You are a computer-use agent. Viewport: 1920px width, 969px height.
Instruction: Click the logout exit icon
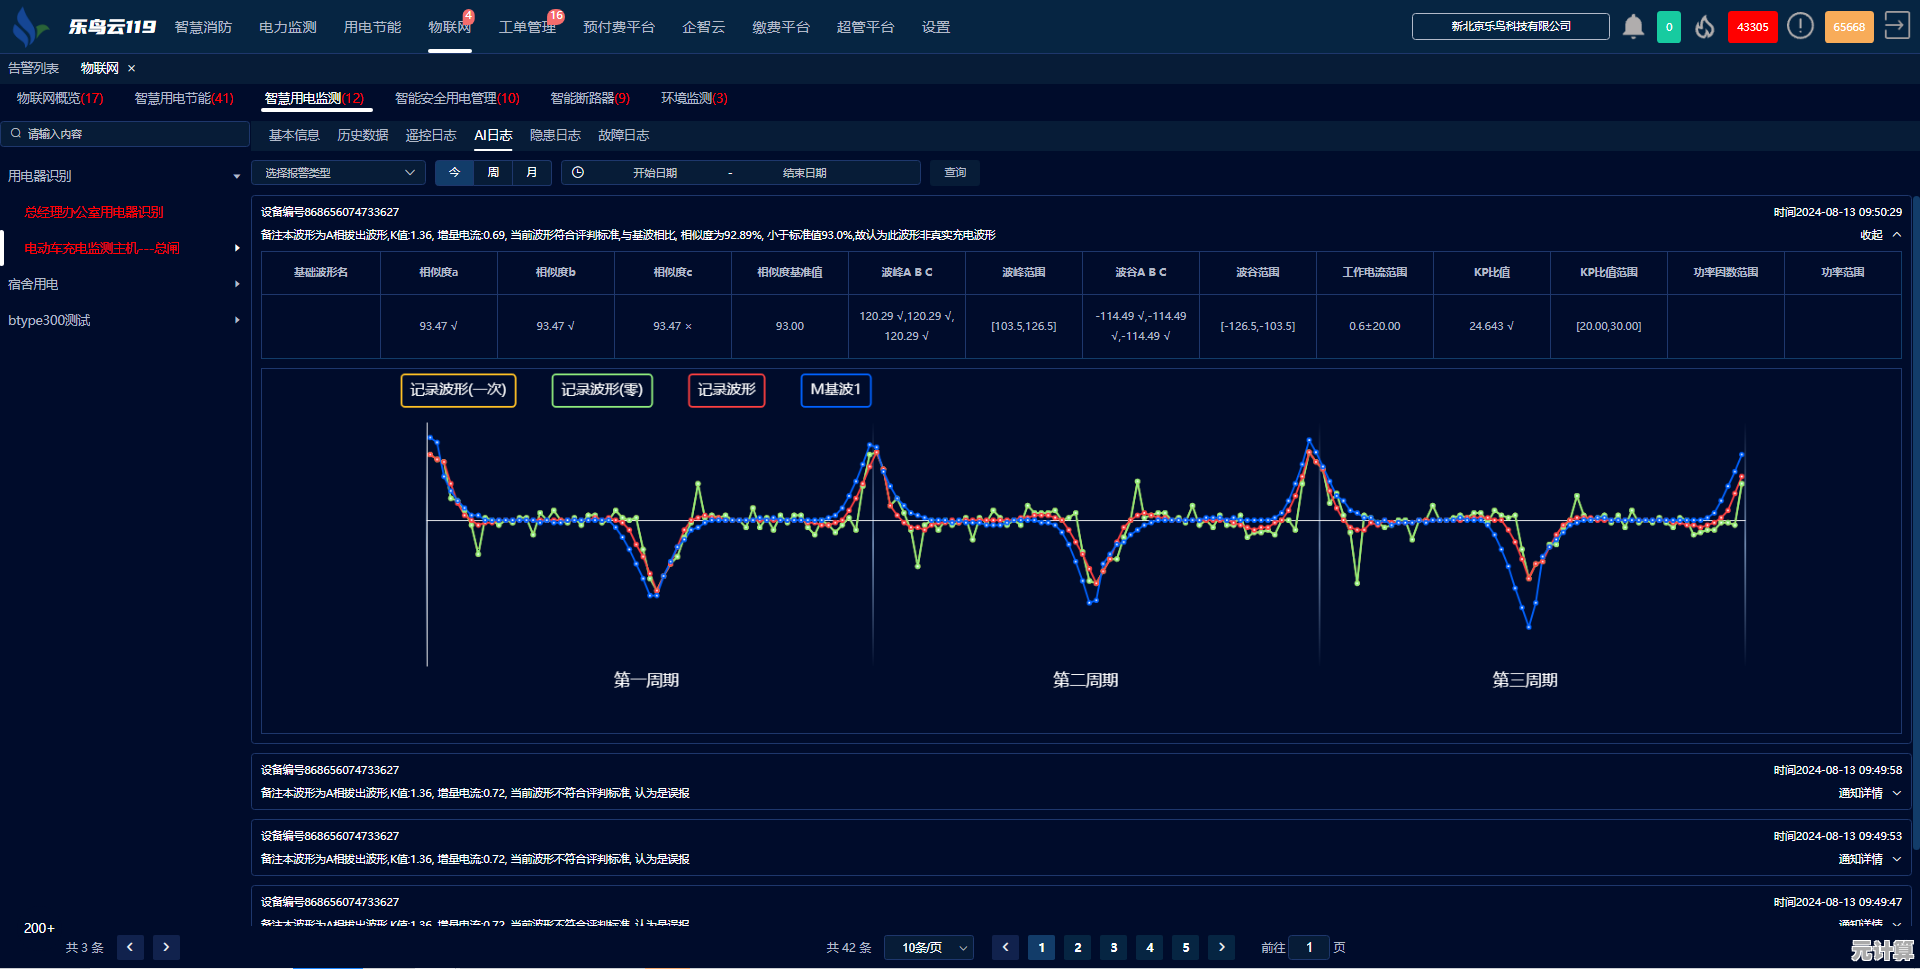click(x=1896, y=26)
